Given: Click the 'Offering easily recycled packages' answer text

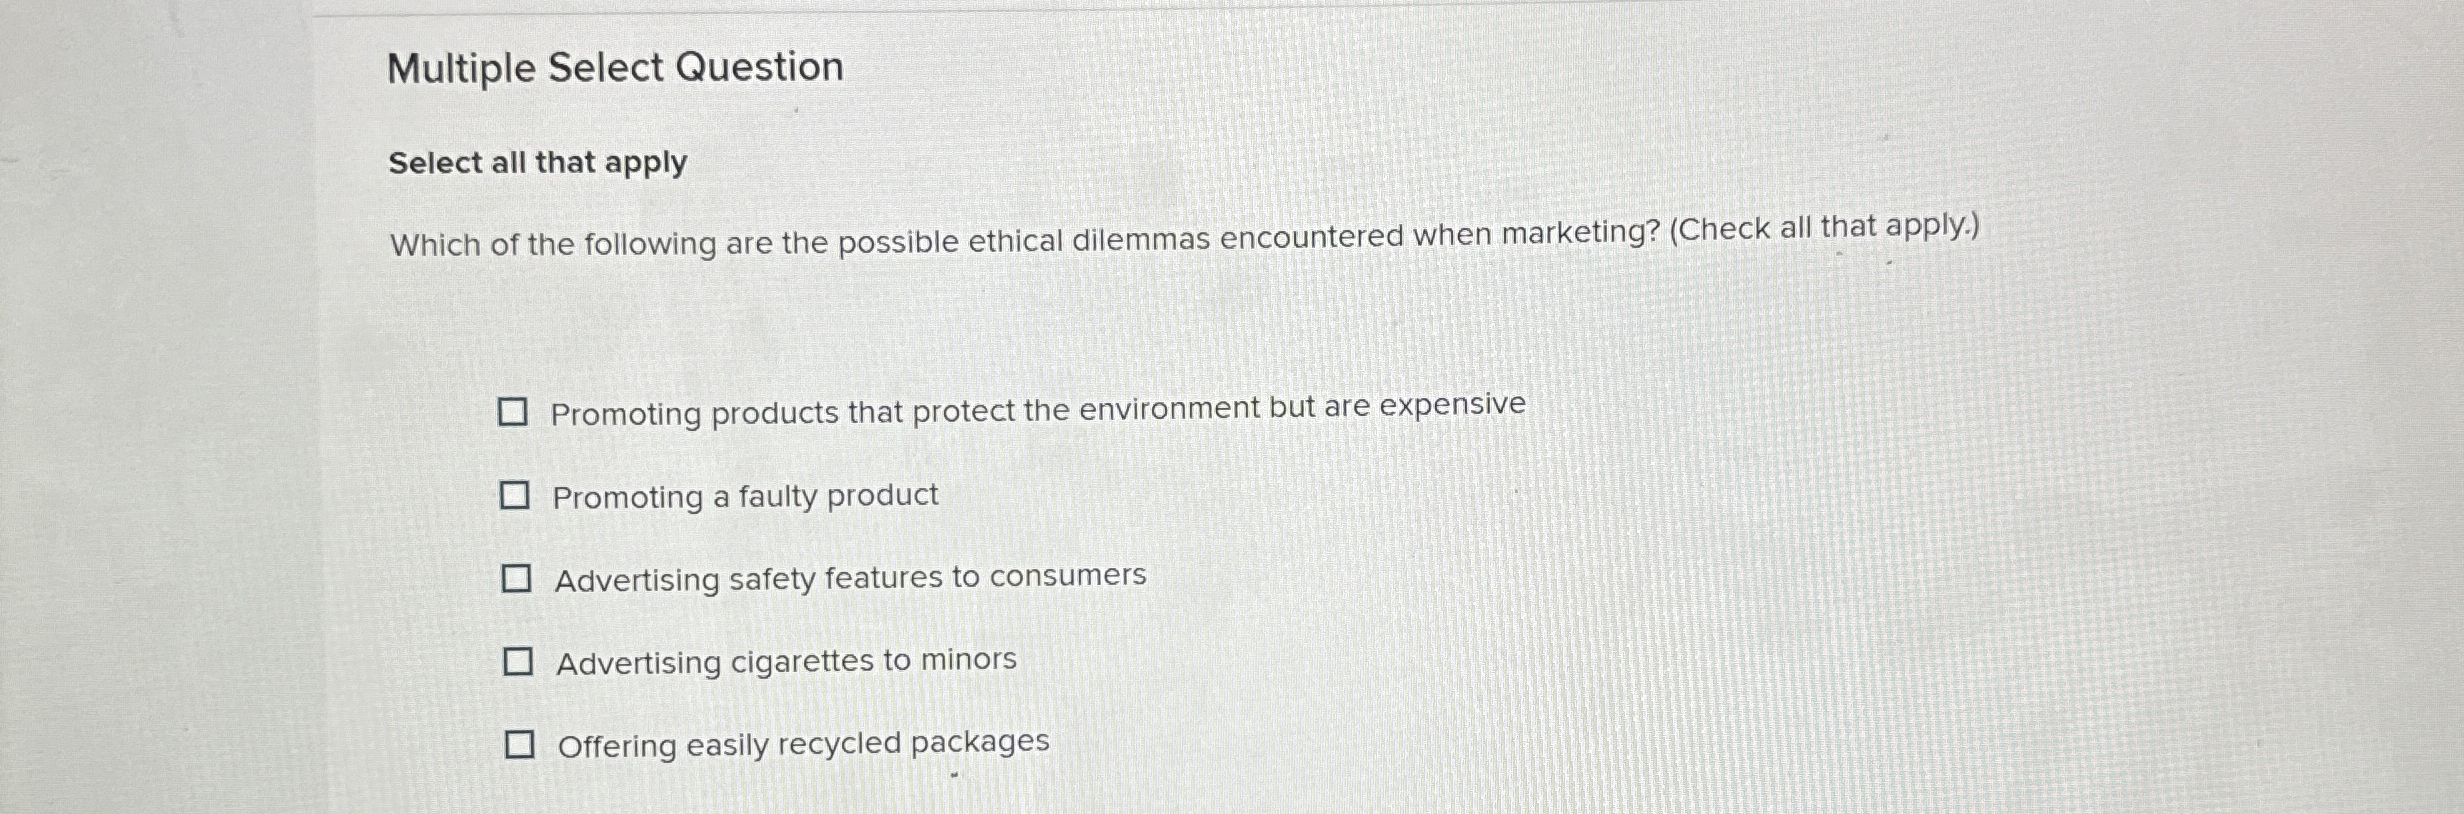Looking at the screenshot, I should (x=801, y=742).
